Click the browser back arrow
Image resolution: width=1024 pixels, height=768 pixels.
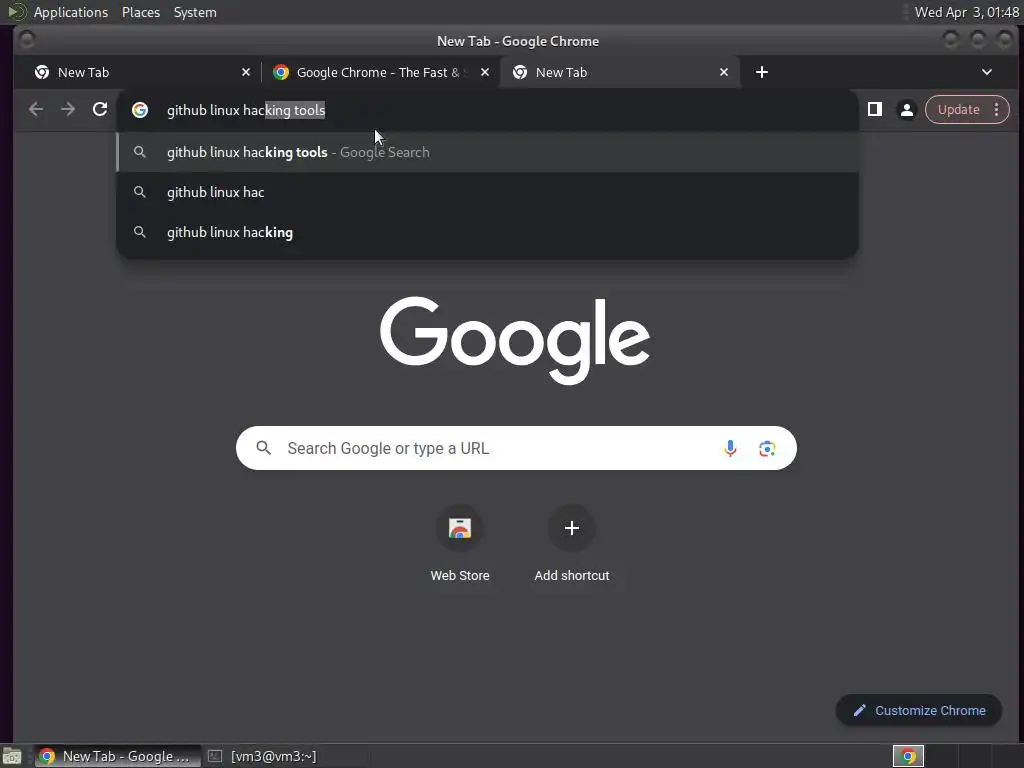click(36, 110)
